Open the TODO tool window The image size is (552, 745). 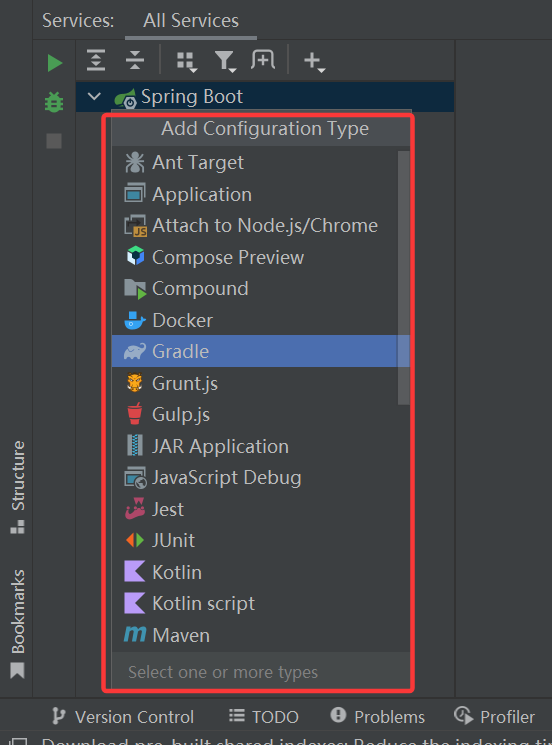(x=264, y=716)
